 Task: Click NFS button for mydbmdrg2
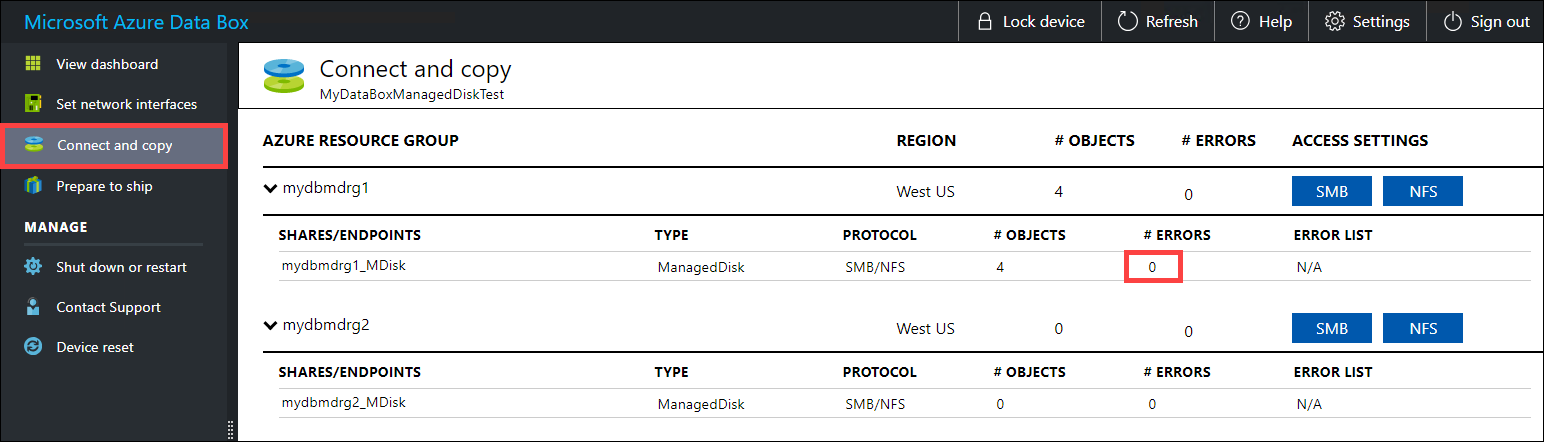click(1422, 328)
